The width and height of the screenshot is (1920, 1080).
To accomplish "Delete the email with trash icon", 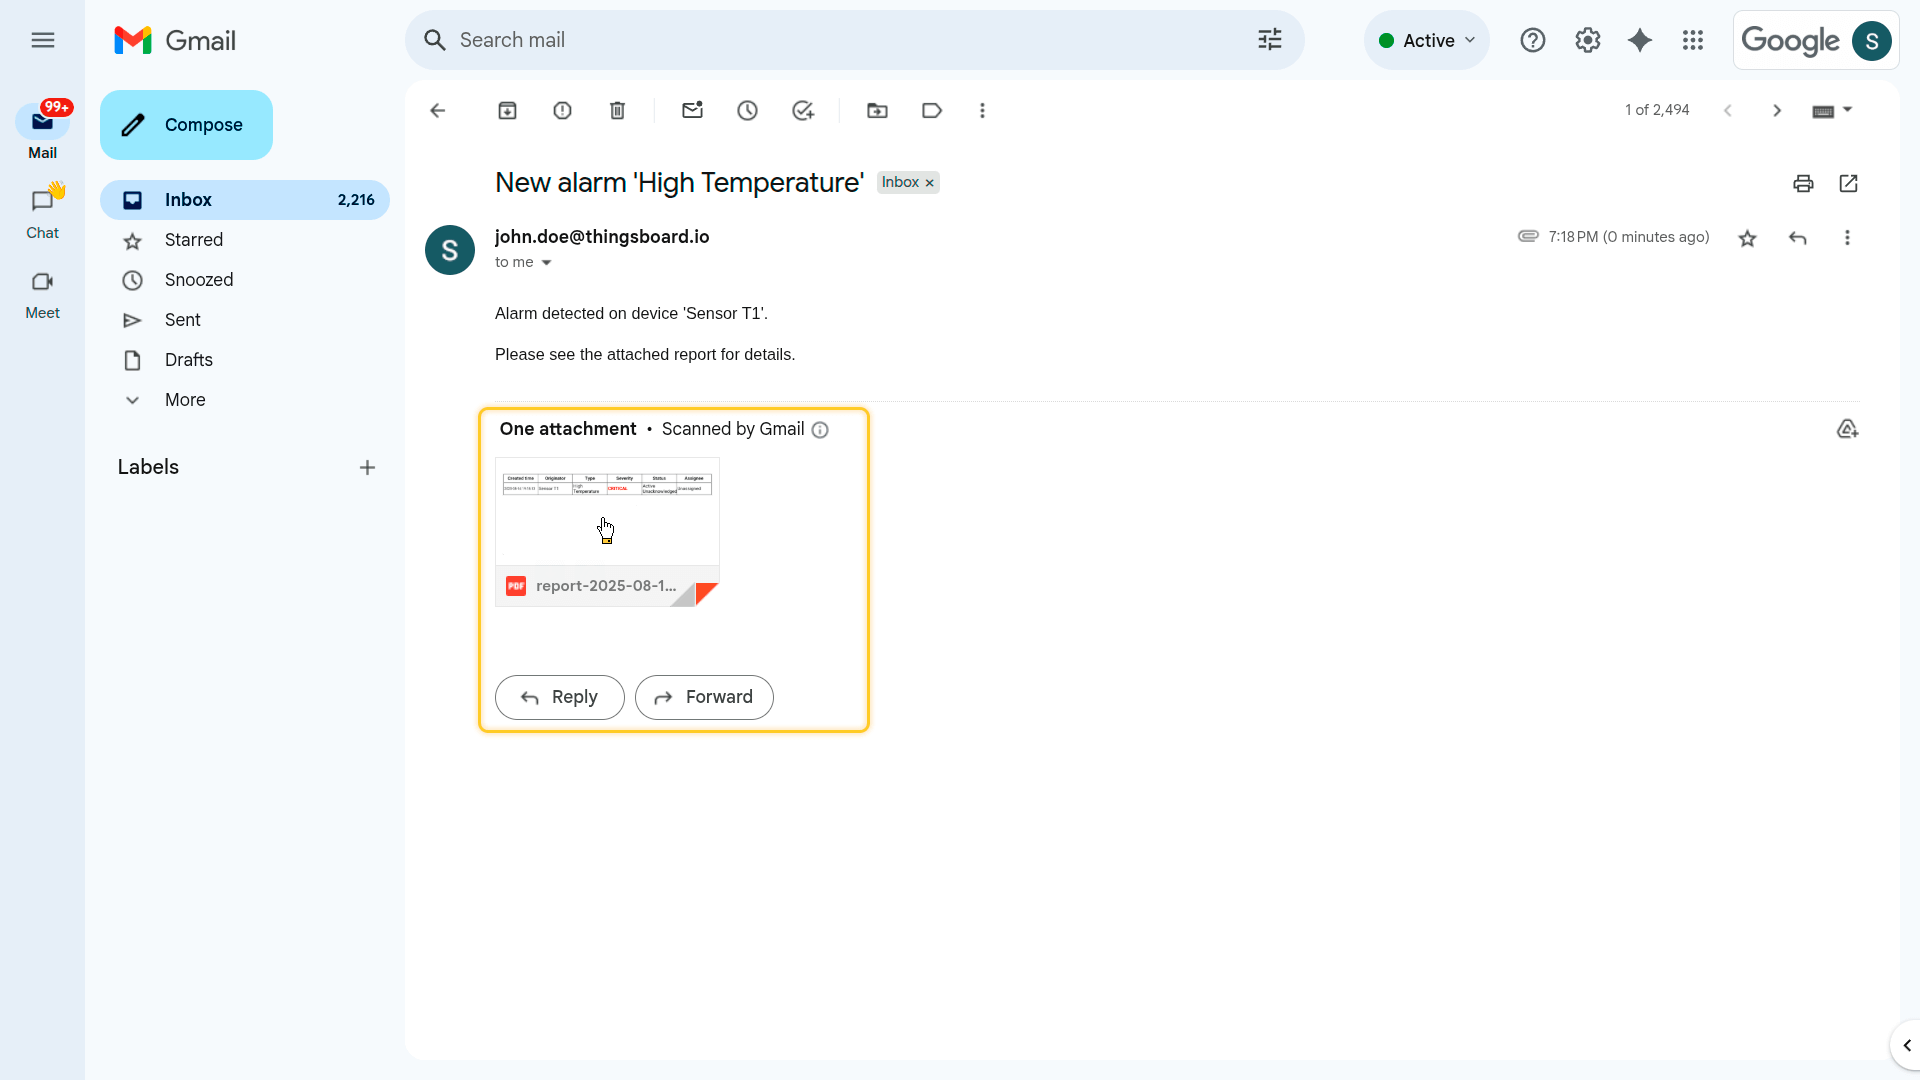I will [617, 111].
